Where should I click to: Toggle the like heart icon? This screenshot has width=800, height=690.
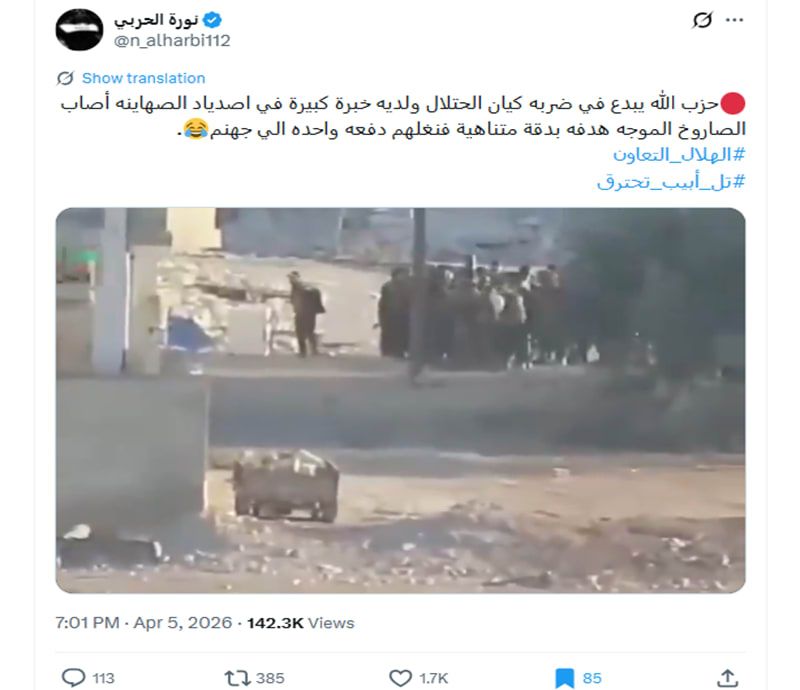[401, 678]
